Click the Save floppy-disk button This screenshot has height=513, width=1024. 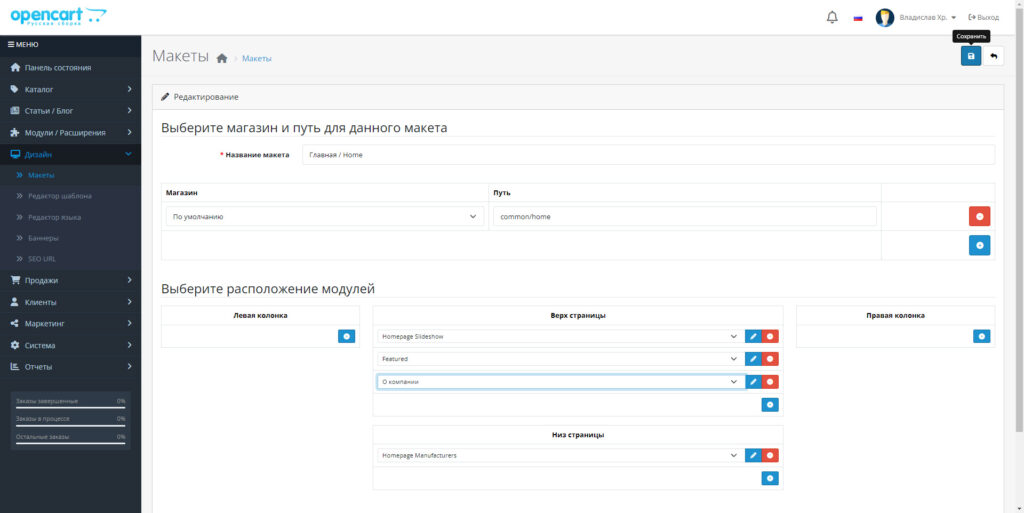coord(970,56)
